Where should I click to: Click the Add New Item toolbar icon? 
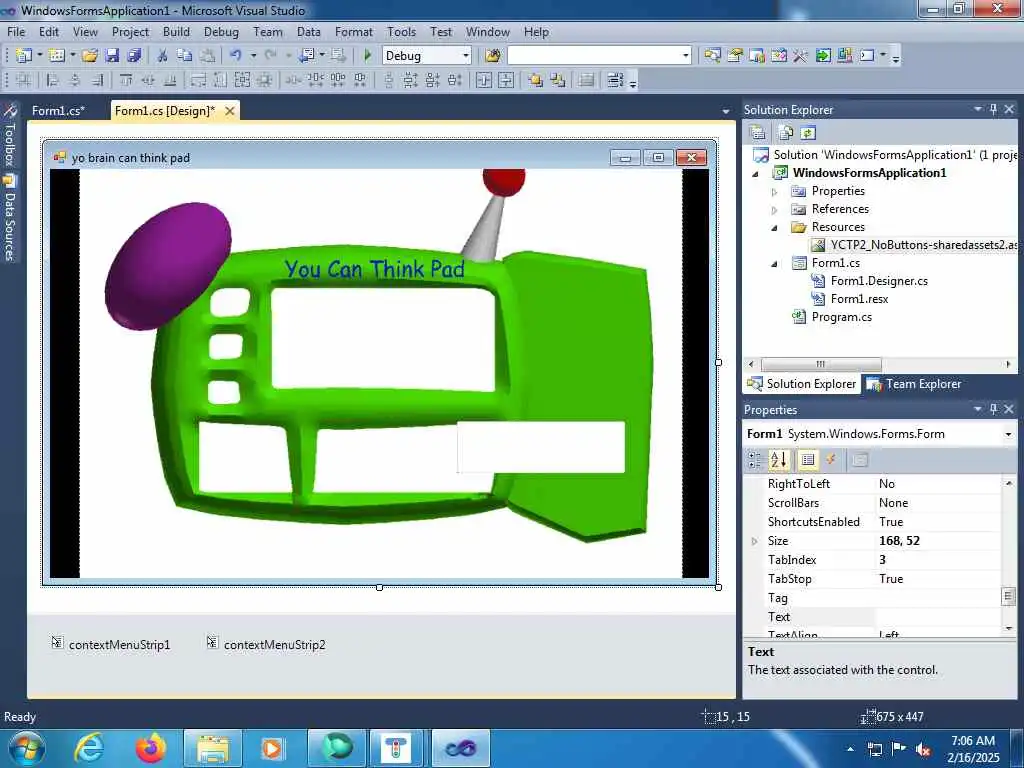point(57,56)
